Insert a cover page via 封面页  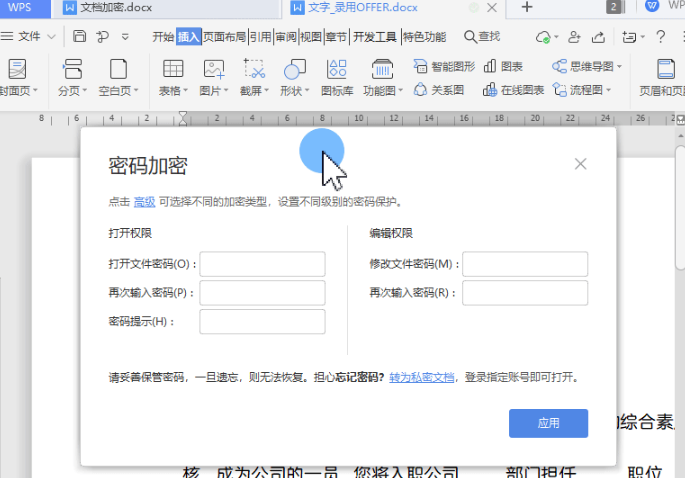coord(18,77)
